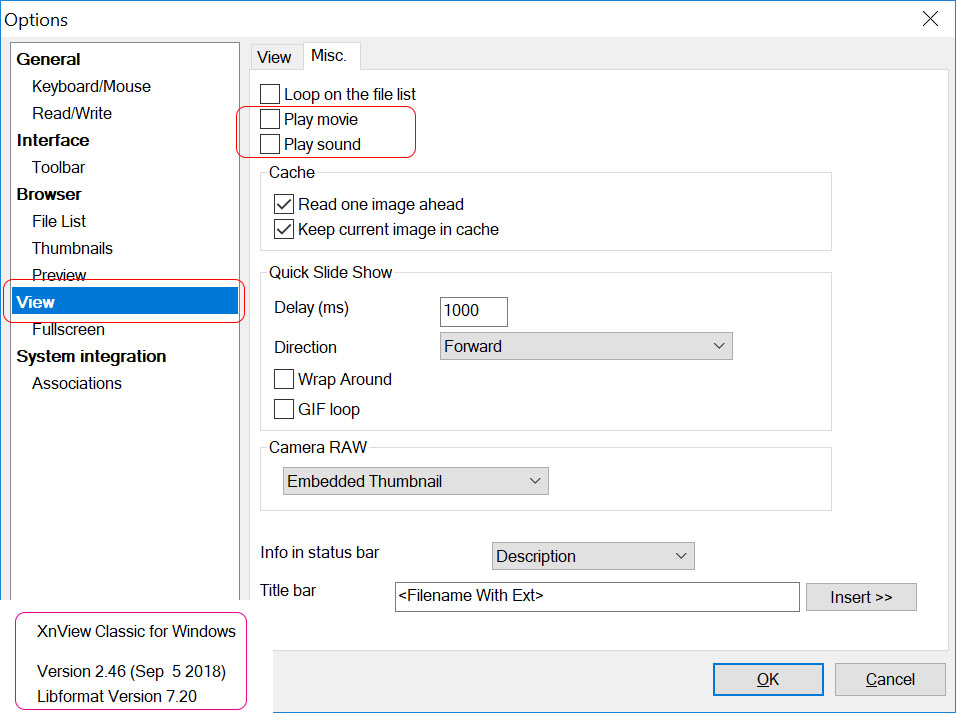Toggle Keep current image in cache
Viewport: 956px width, 713px height.
click(284, 230)
